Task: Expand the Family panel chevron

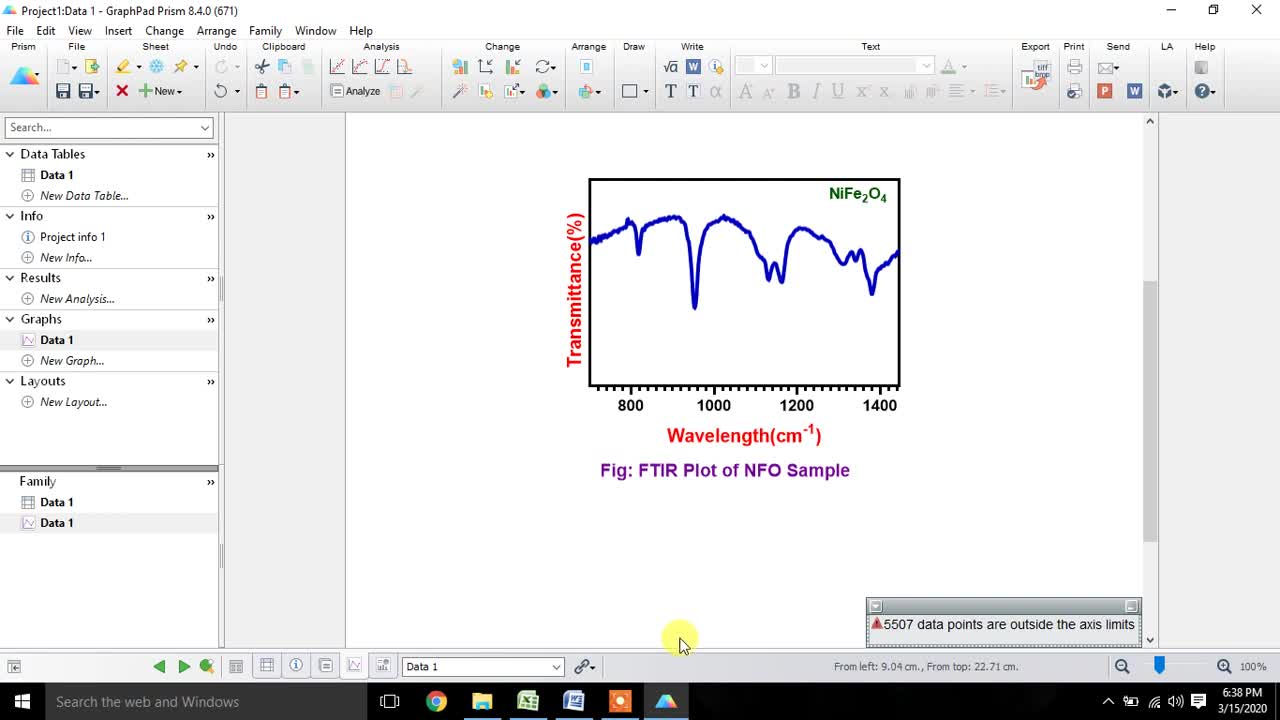Action: [x=211, y=482]
